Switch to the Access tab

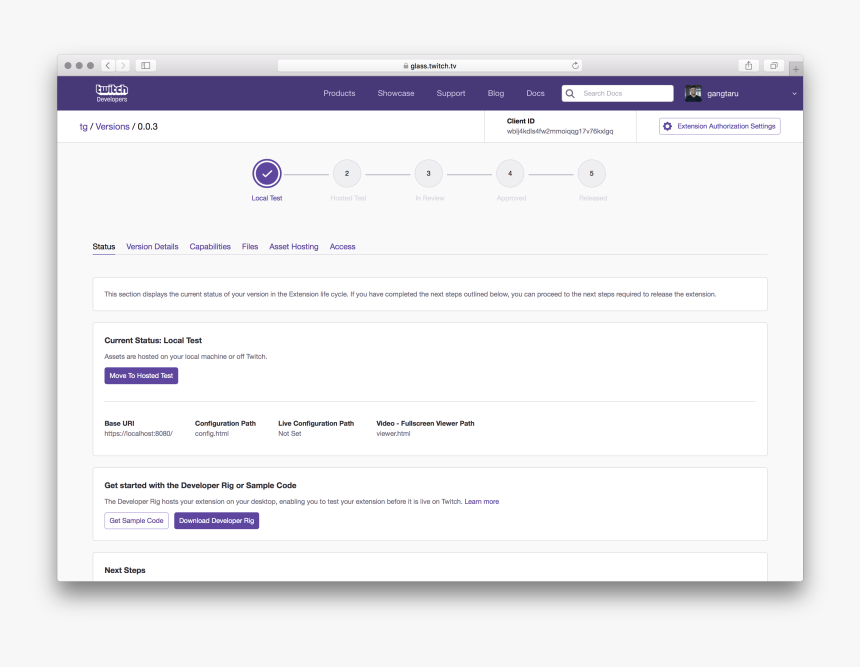(342, 247)
